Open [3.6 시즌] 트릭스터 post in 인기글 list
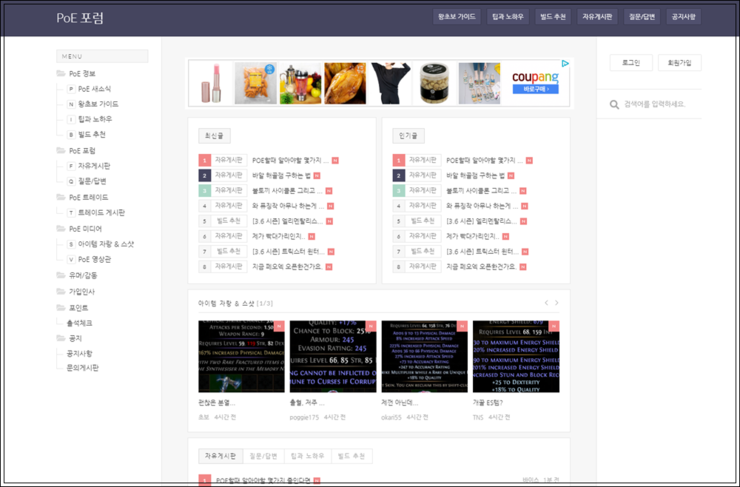The image size is (740, 487). click(482, 252)
